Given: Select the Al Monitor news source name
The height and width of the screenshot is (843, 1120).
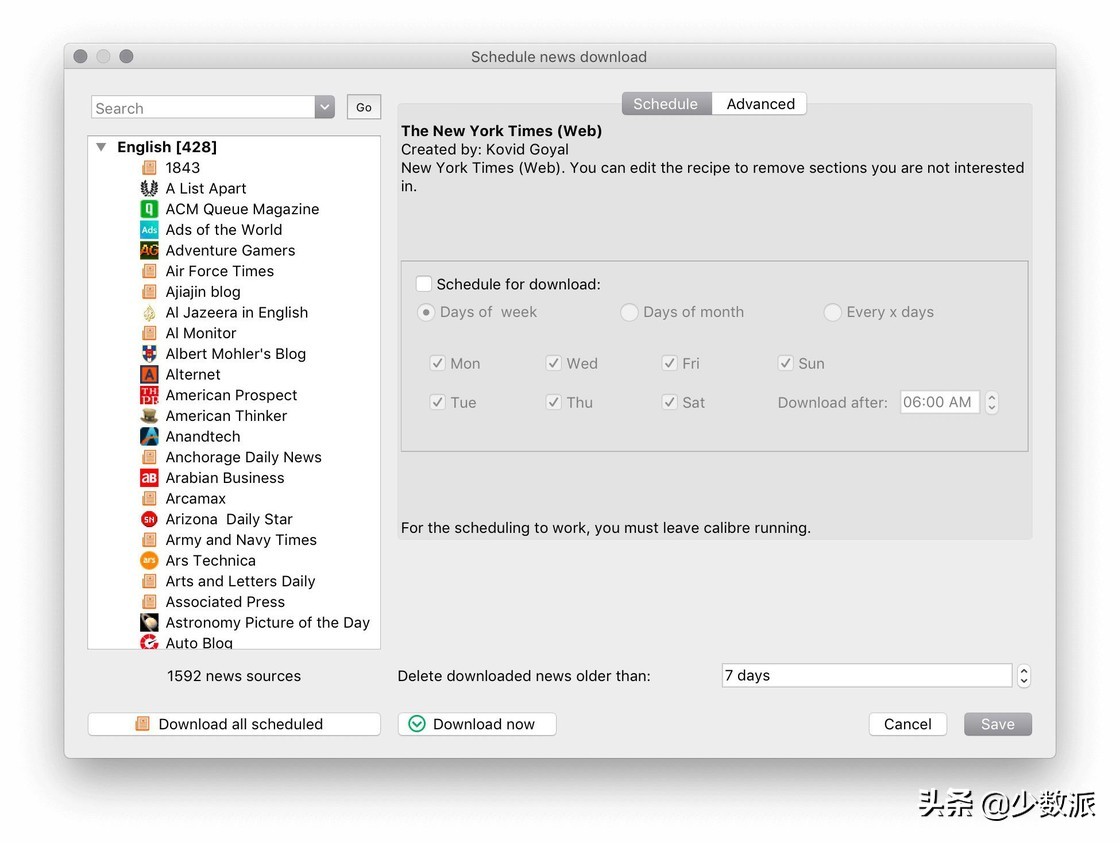Looking at the screenshot, I should click(x=201, y=334).
